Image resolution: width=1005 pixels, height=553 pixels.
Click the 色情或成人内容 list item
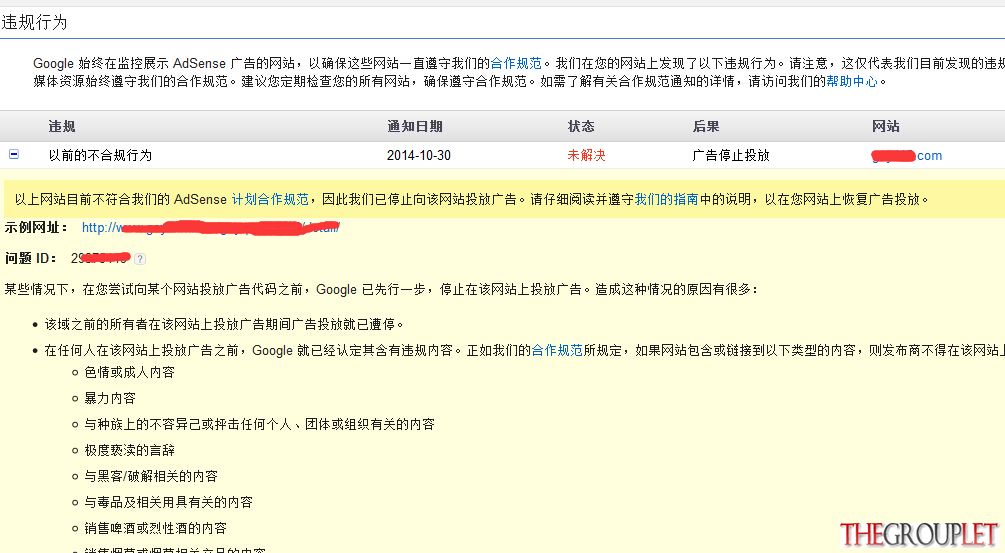[129, 372]
